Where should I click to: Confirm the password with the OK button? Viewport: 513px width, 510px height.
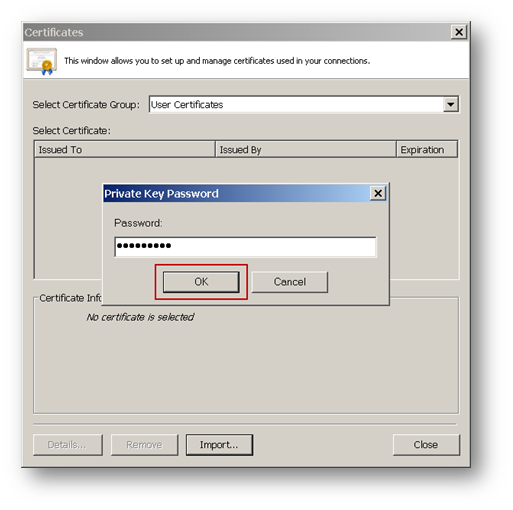click(x=201, y=282)
